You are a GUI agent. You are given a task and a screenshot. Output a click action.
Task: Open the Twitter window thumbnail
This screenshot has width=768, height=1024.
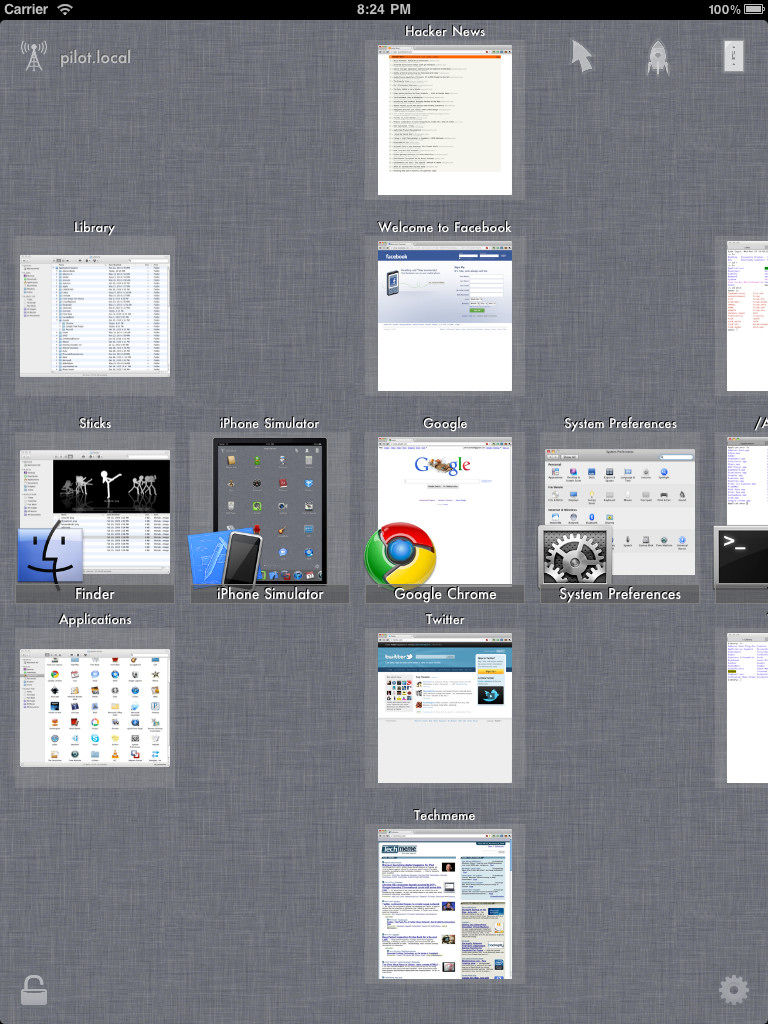pos(445,707)
